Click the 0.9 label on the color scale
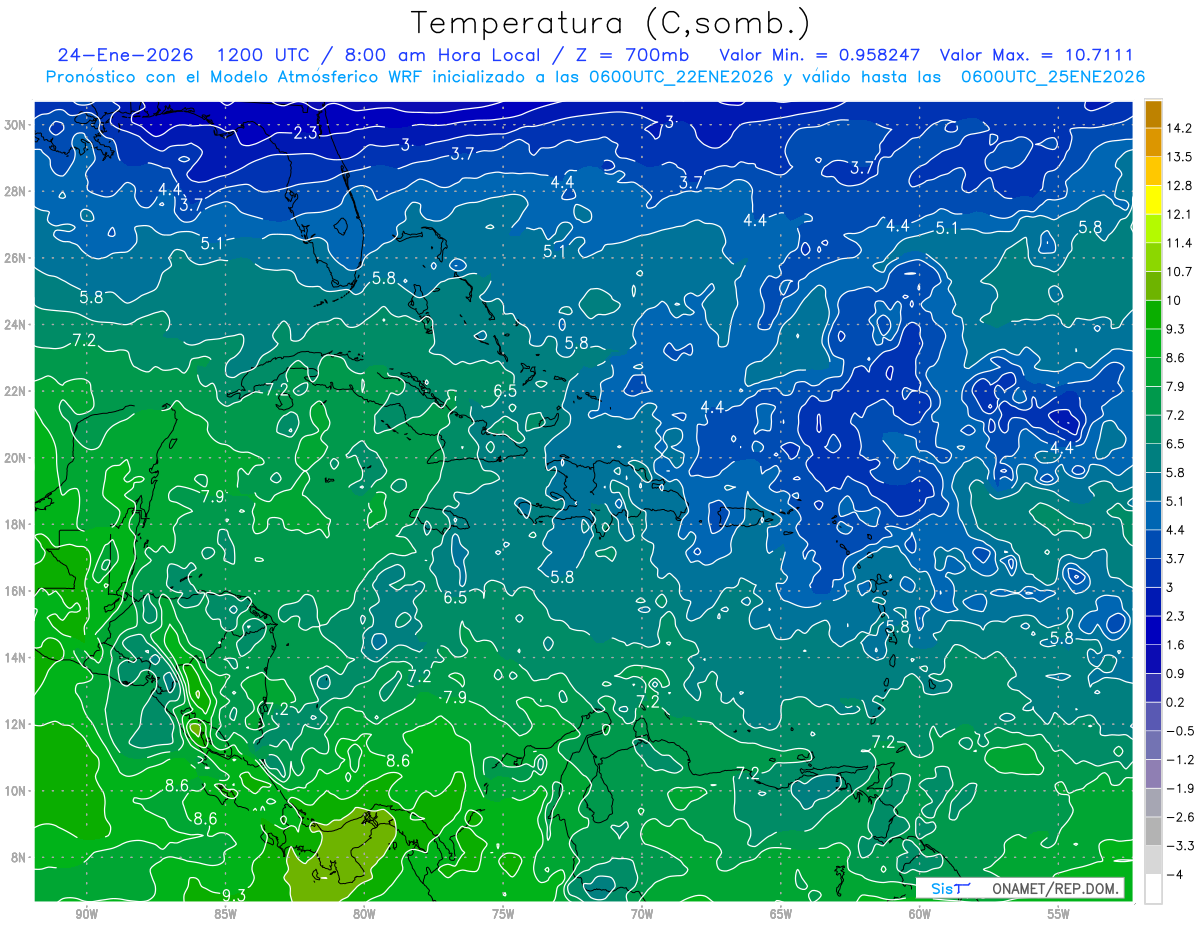 (1176, 673)
